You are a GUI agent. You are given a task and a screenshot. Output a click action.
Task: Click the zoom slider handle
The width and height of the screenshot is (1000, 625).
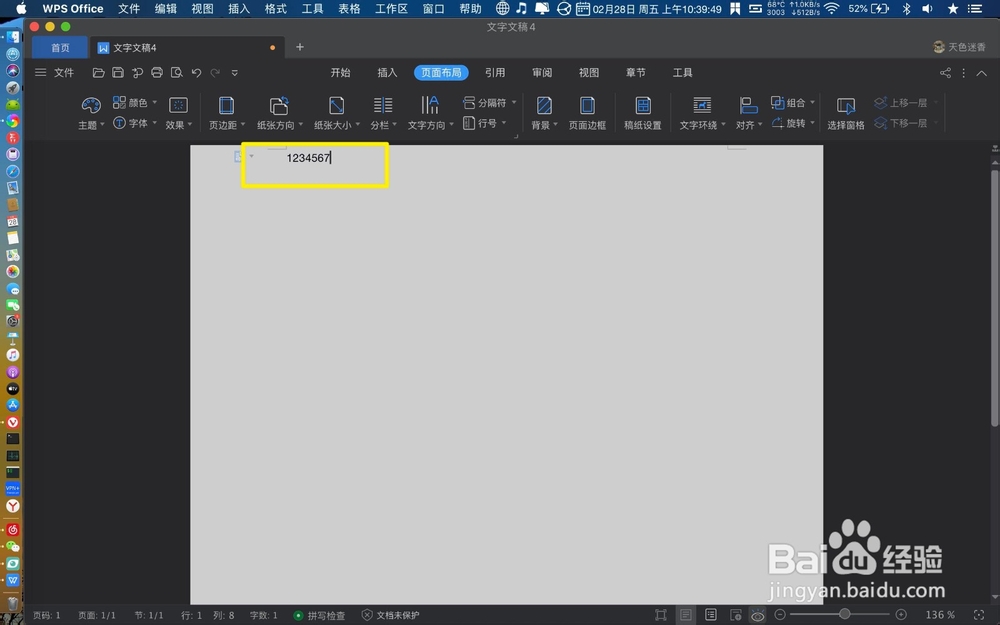pyautogui.click(x=844, y=614)
